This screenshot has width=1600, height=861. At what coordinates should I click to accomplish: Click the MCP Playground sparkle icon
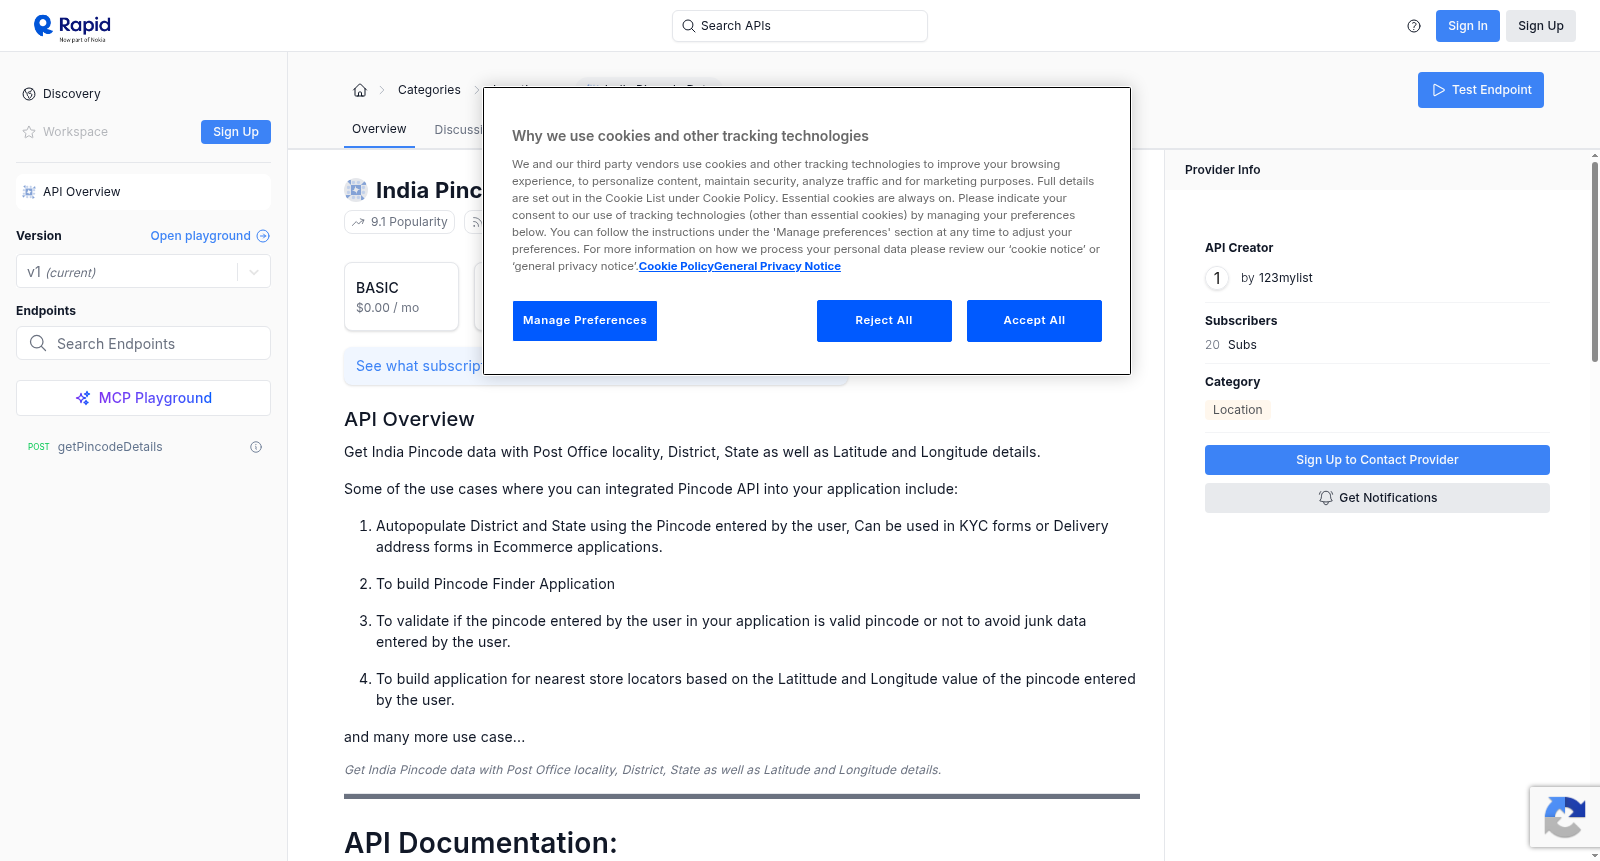click(83, 398)
